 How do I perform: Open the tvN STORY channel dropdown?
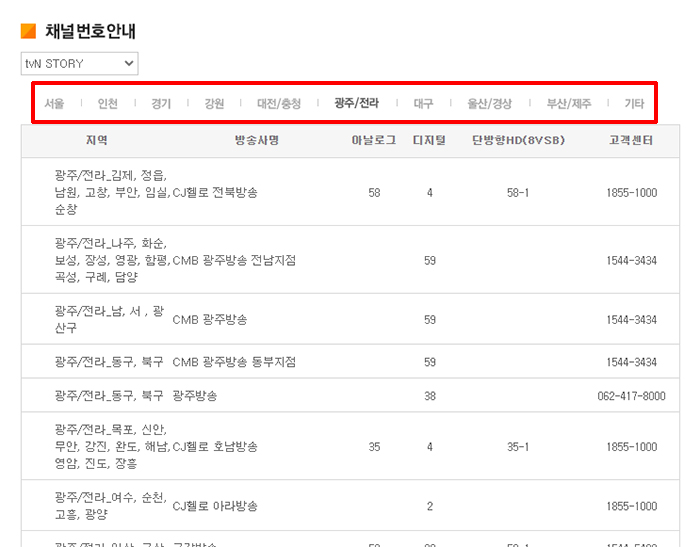79,63
